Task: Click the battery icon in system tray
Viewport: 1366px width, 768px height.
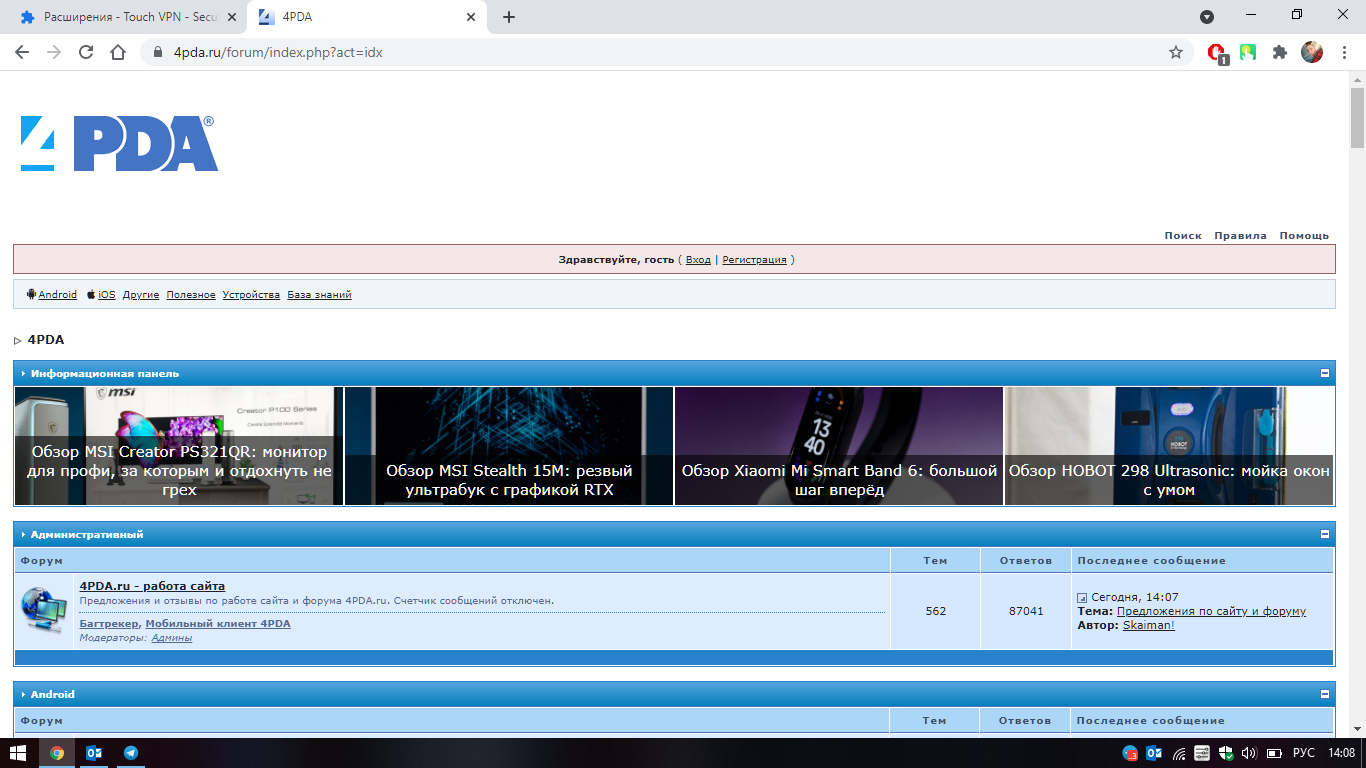Action: (1274, 753)
